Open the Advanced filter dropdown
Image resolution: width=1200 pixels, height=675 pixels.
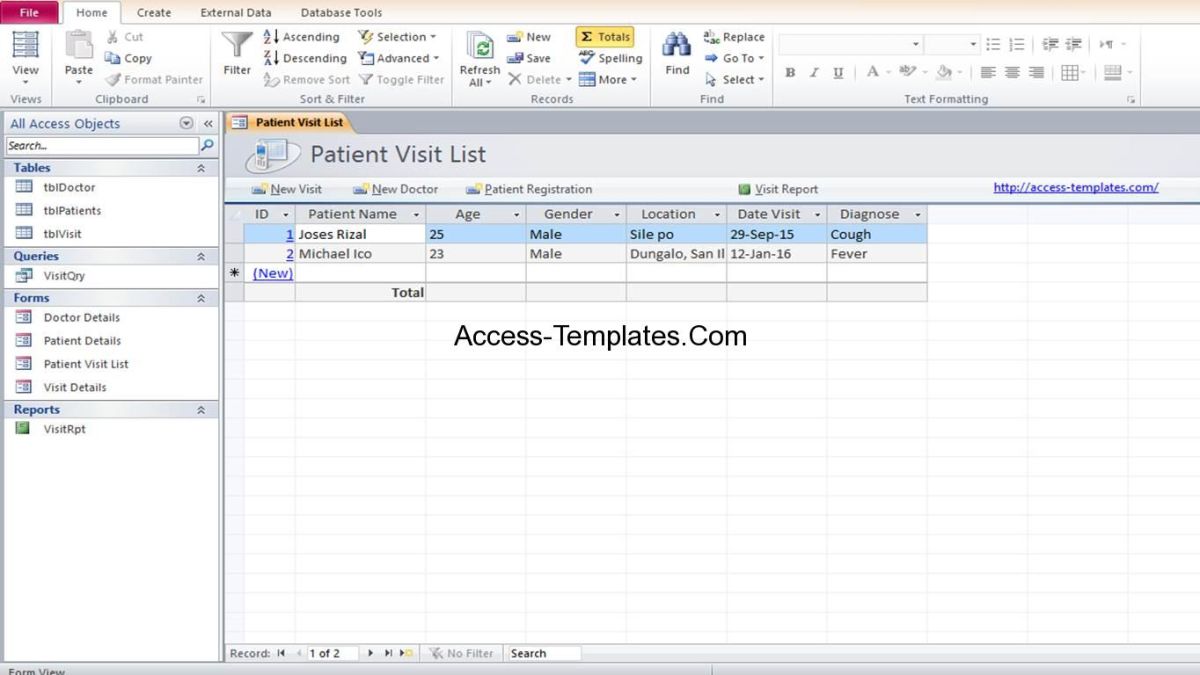(399, 58)
